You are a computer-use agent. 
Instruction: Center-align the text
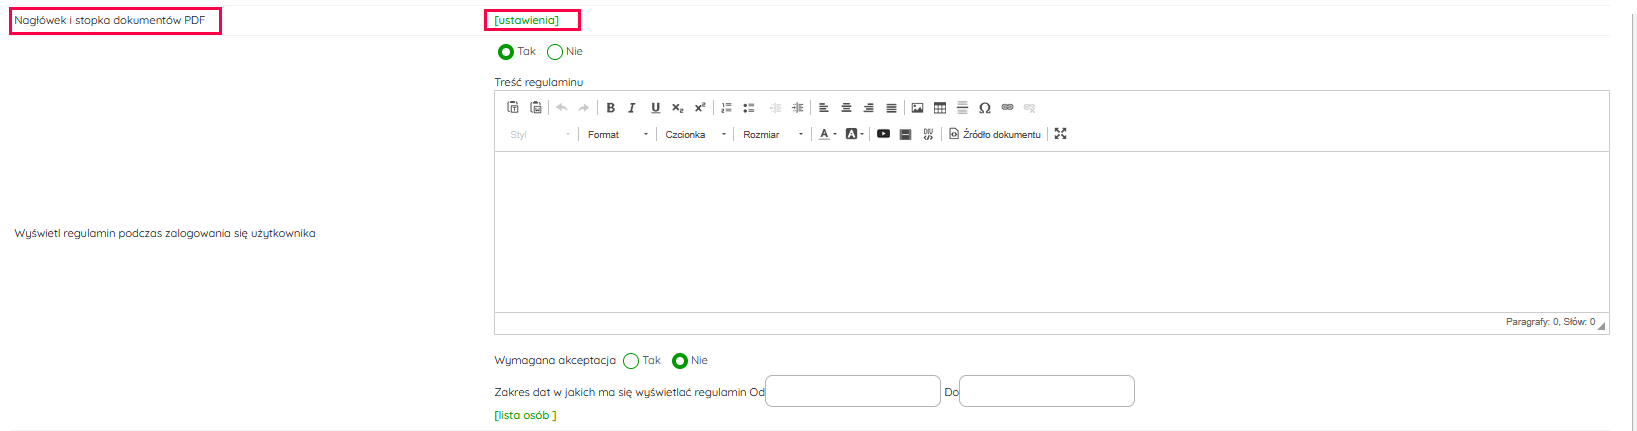[846, 108]
